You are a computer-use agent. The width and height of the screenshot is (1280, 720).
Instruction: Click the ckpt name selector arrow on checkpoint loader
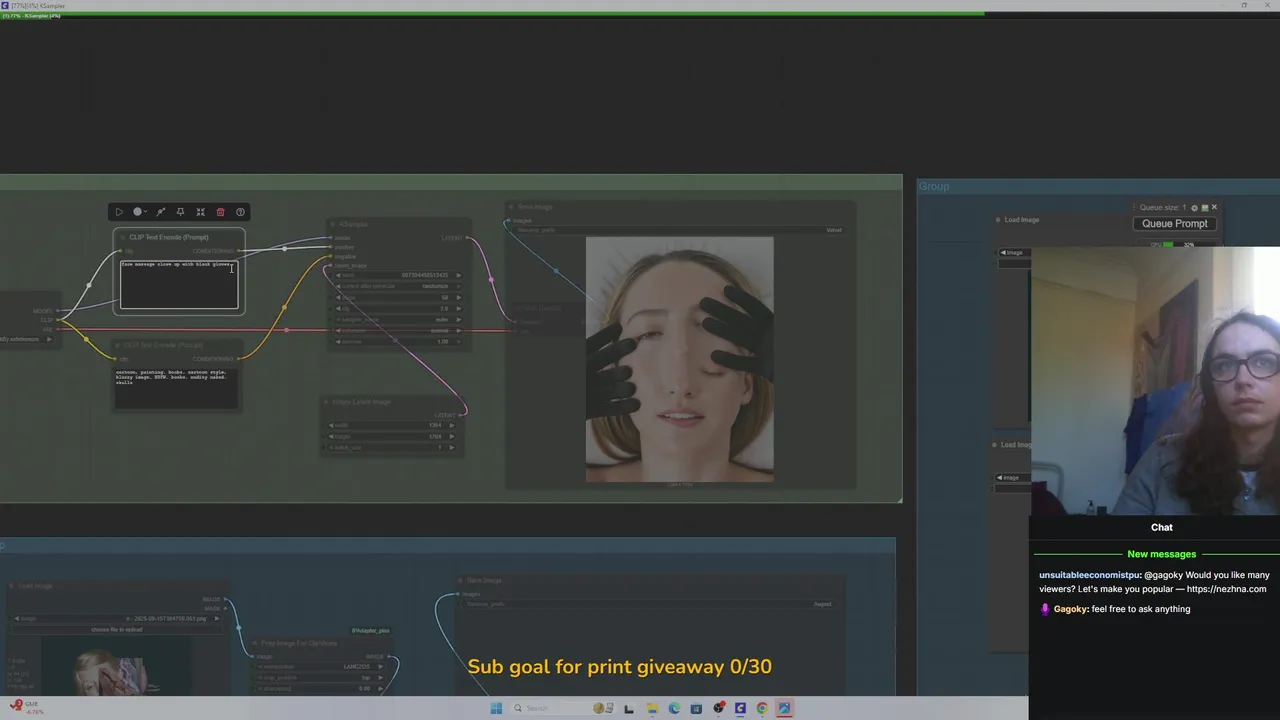pos(49,339)
